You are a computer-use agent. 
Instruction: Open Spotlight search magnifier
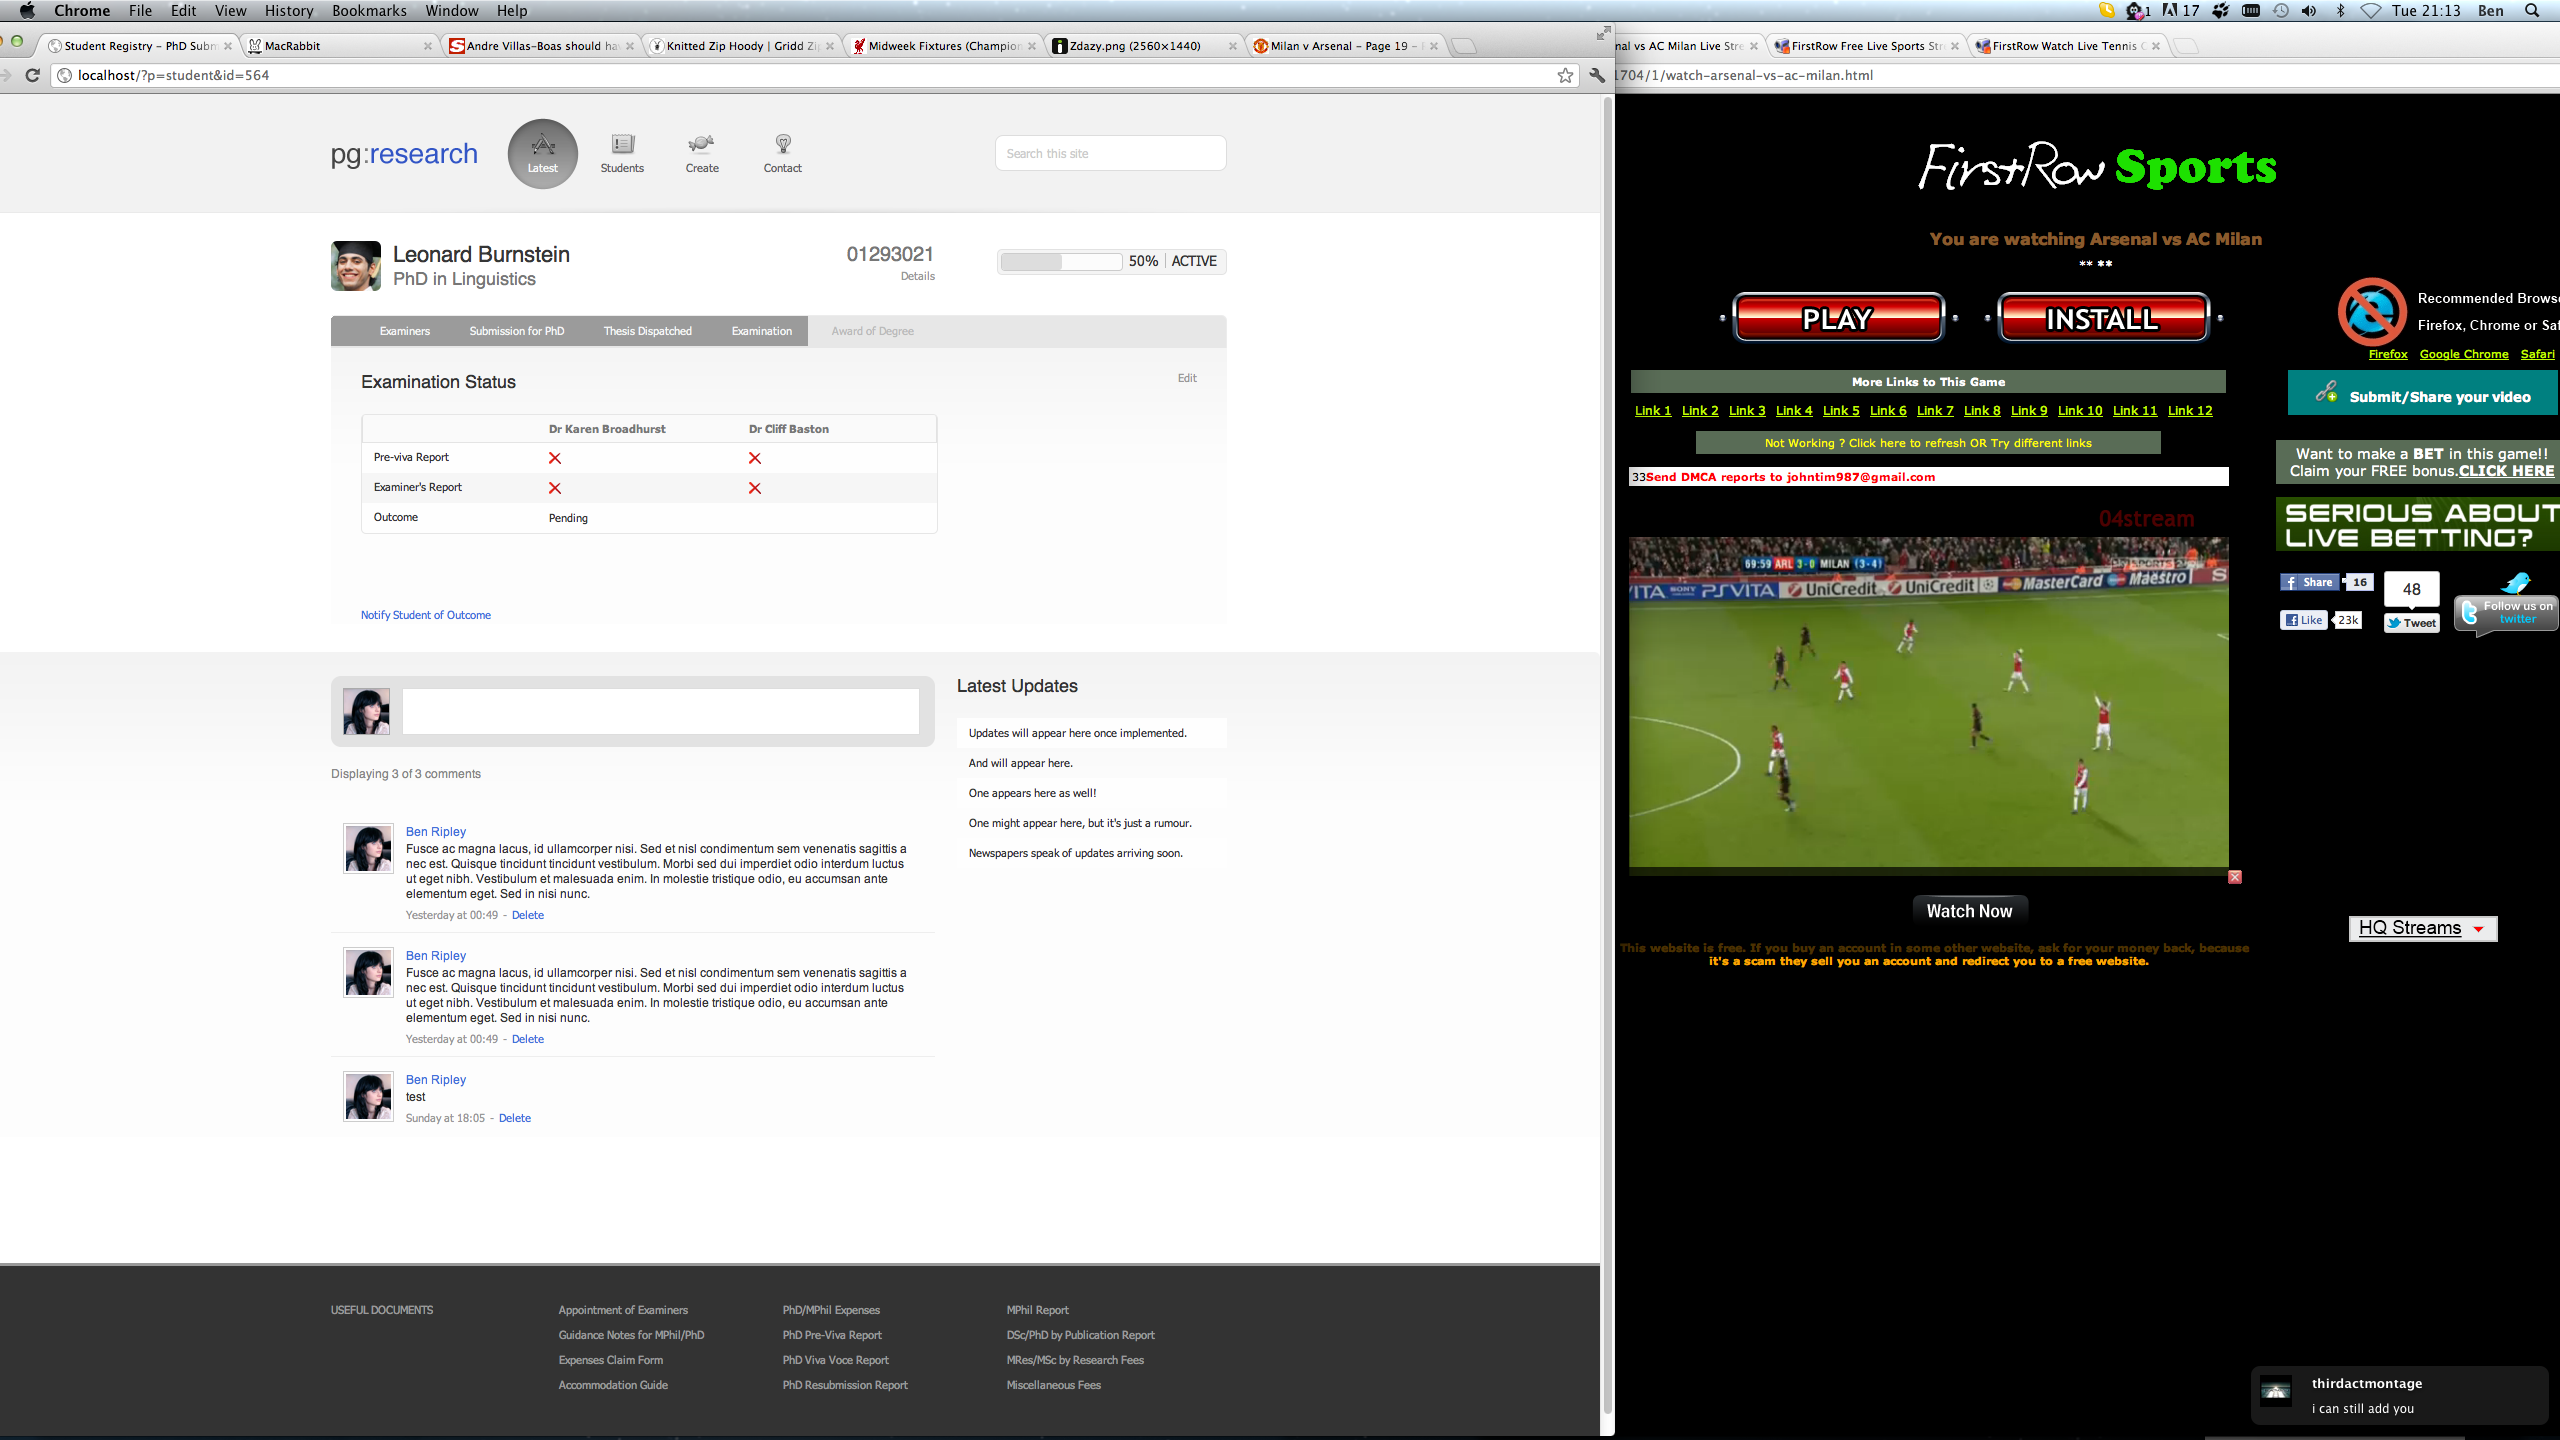pos(2532,11)
